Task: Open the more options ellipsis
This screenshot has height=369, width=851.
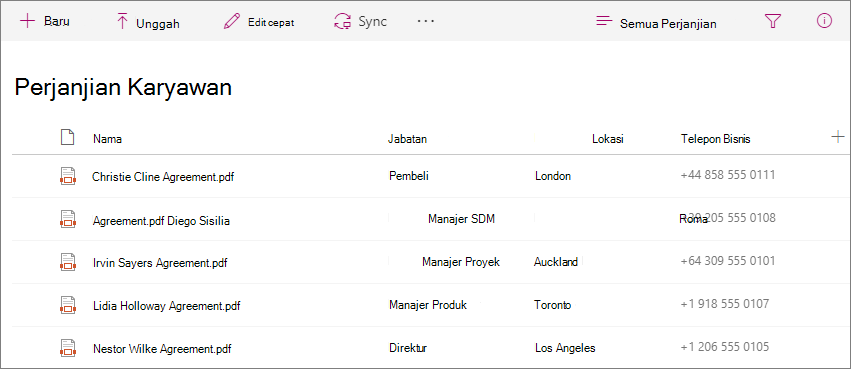Action: point(426,21)
